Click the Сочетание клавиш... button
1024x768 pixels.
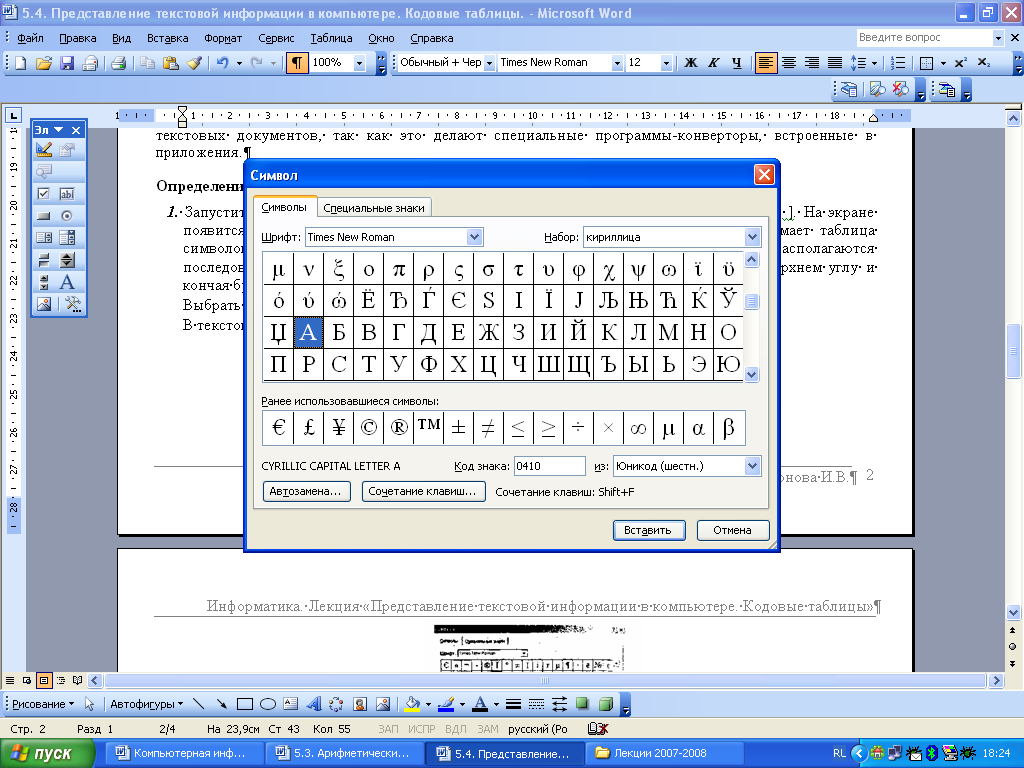(x=423, y=491)
